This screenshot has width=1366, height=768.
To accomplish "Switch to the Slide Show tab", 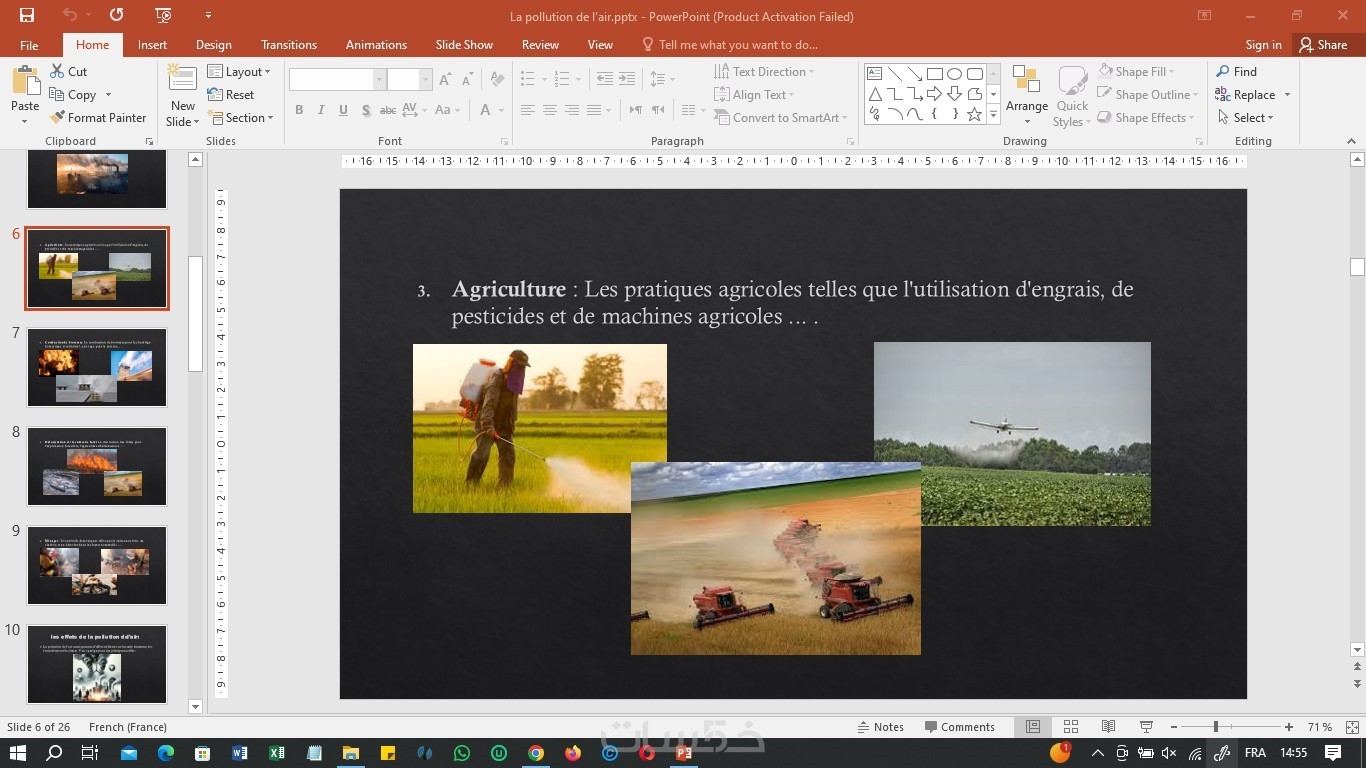I will [464, 45].
